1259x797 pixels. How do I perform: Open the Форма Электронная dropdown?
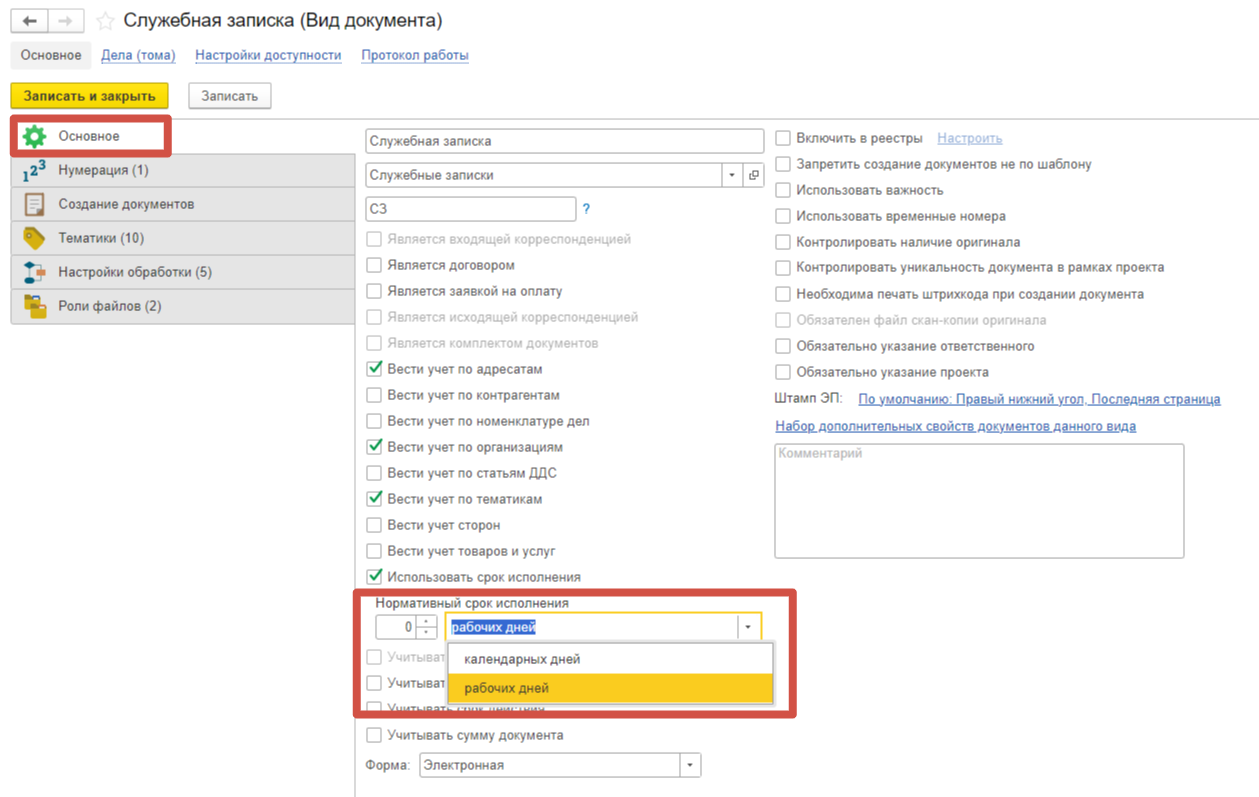click(x=690, y=765)
